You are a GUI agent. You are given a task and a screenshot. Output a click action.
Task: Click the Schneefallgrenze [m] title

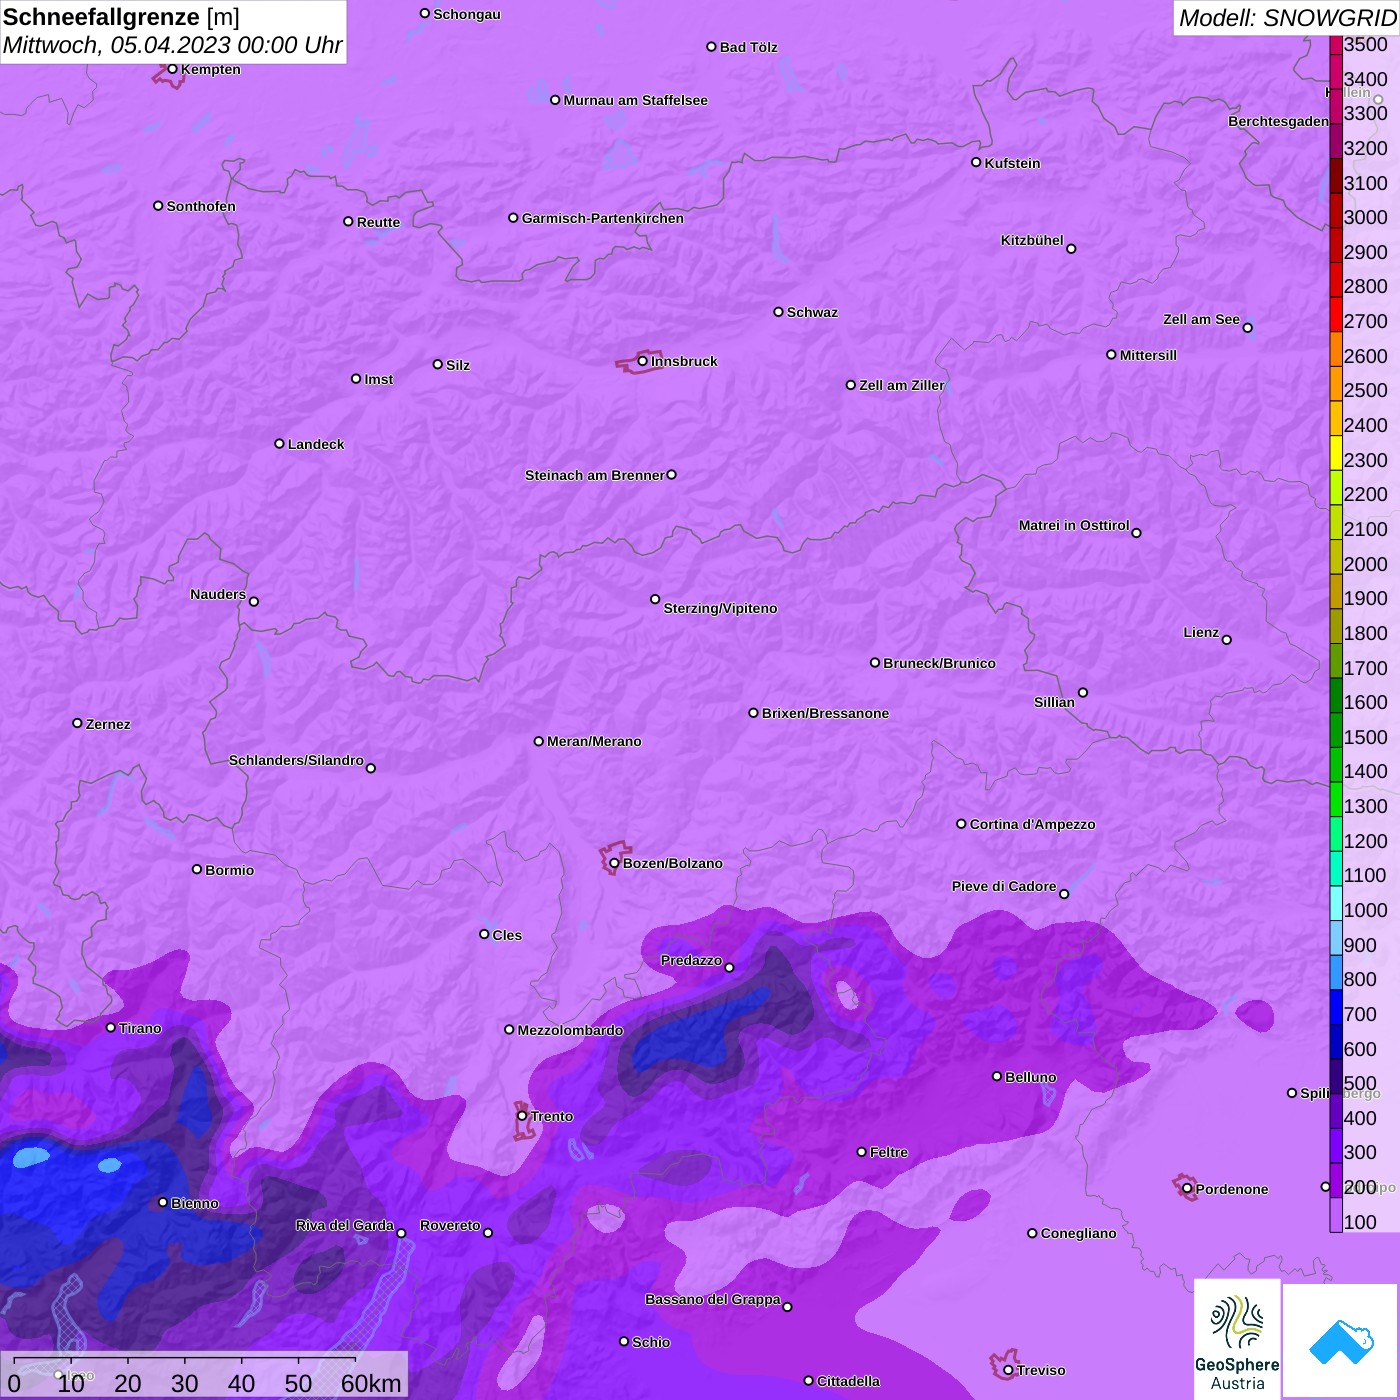point(121,17)
